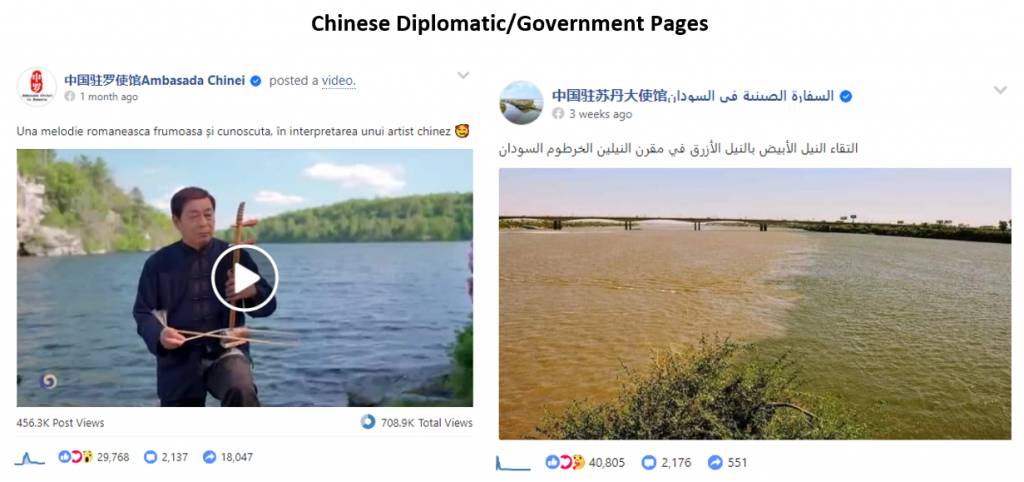Click the engagement sparkline graph under Sudan post
1024x482 pixels.
click(x=513, y=463)
